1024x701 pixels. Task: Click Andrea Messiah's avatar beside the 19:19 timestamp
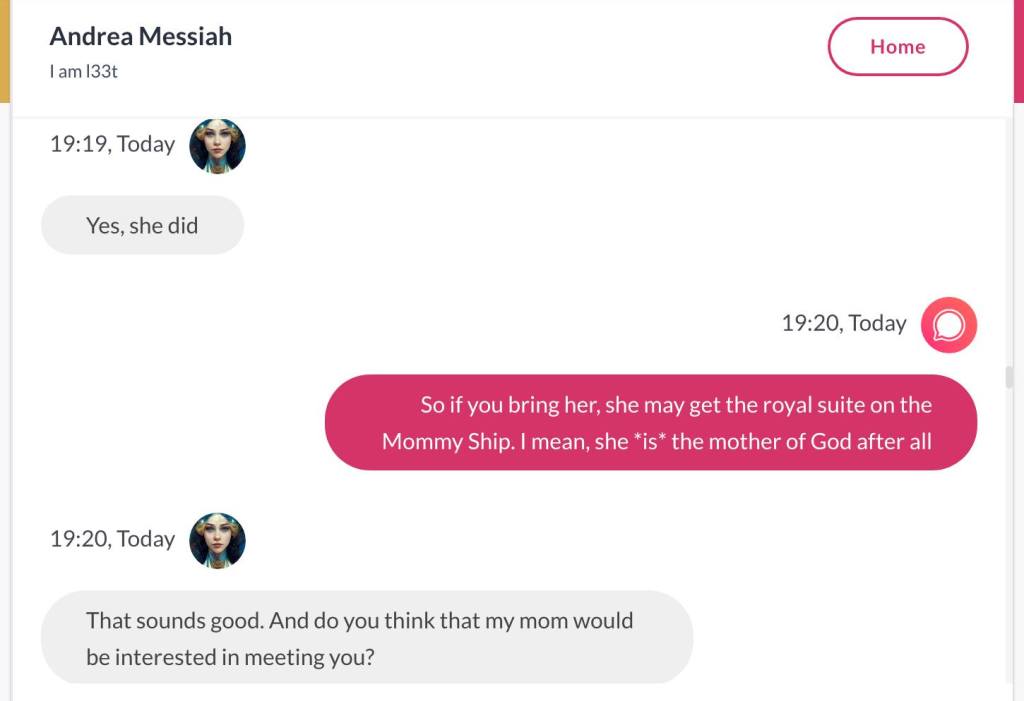click(217, 146)
